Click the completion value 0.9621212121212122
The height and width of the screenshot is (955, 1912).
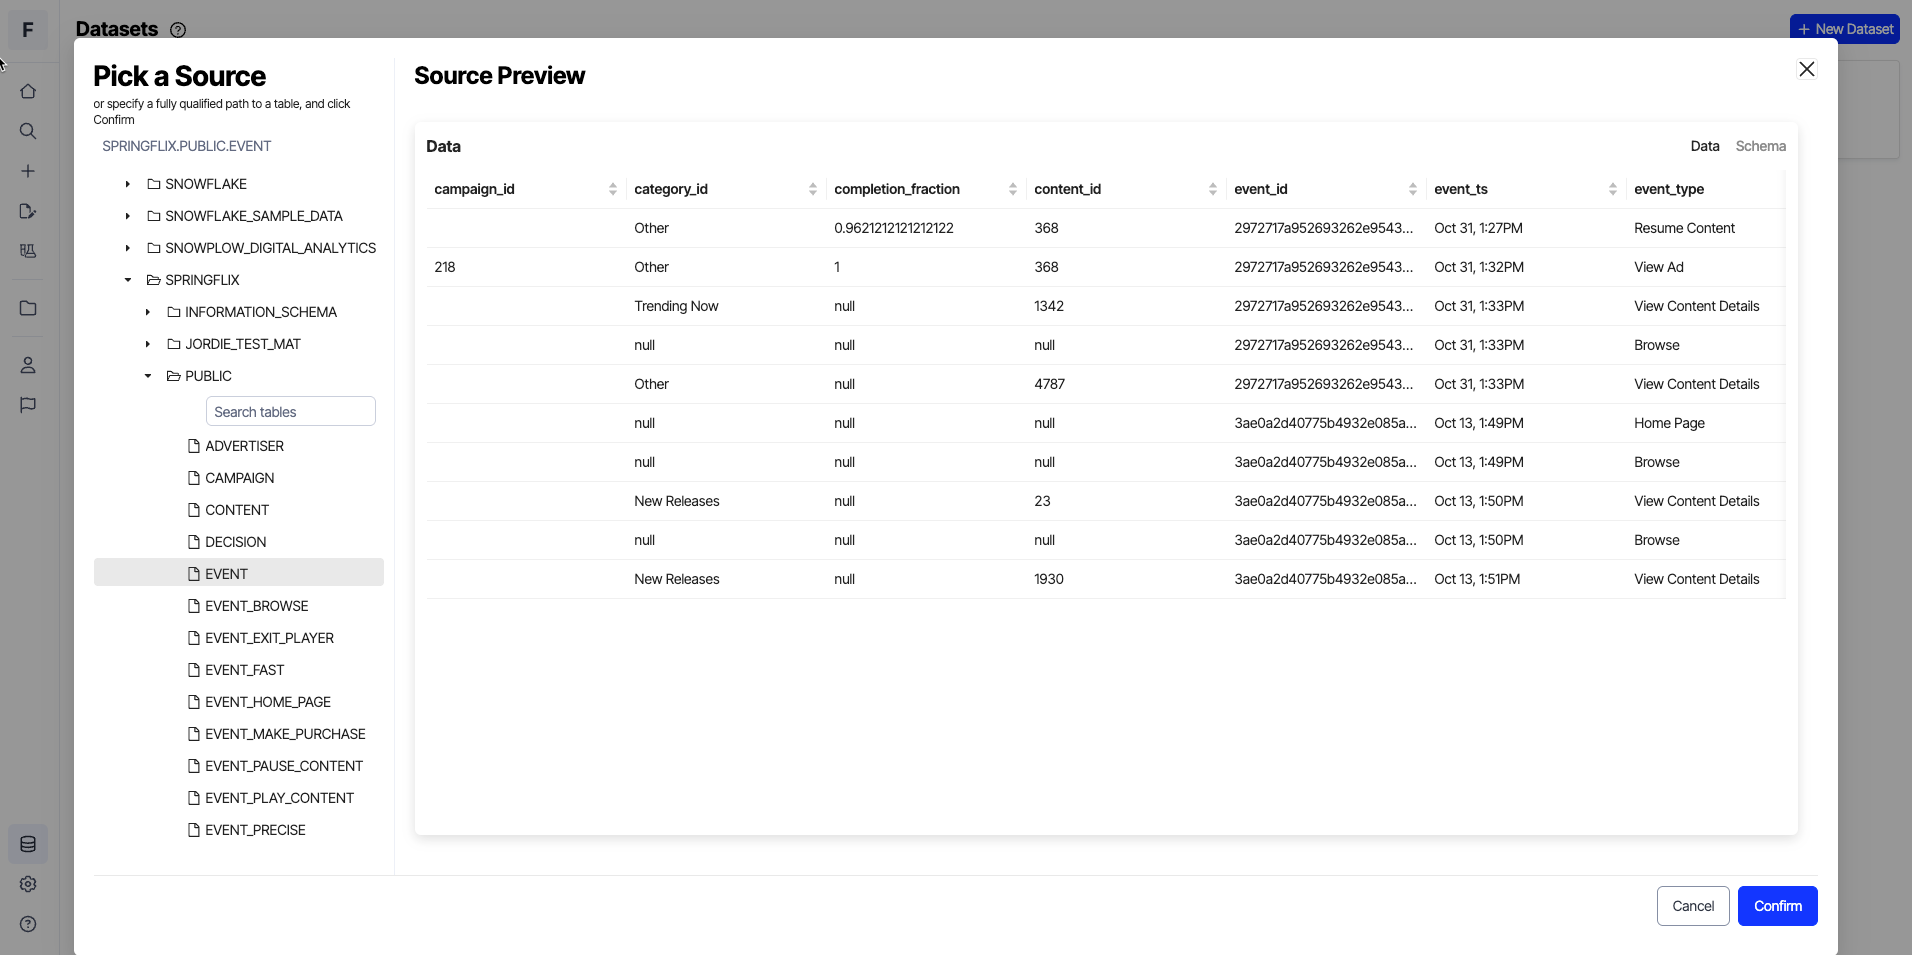point(893,228)
